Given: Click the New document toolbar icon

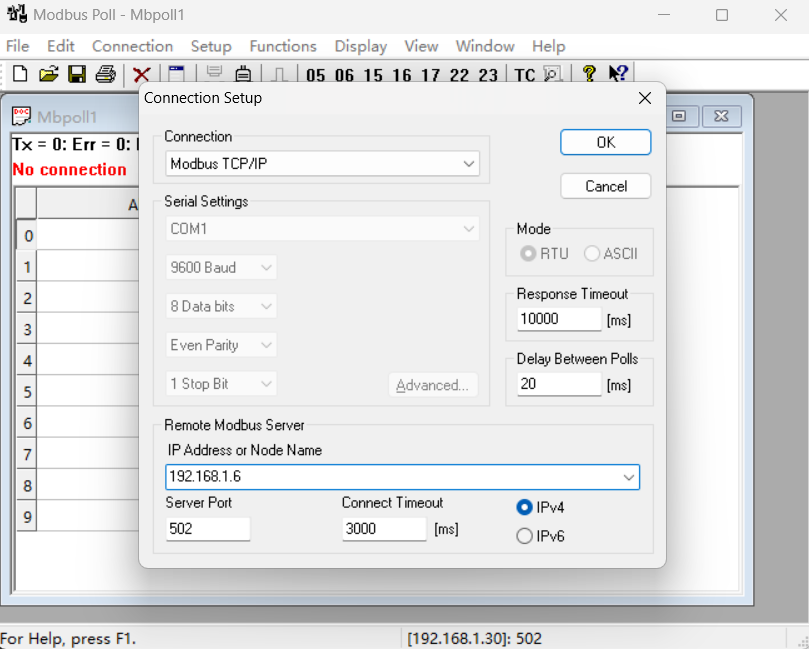Looking at the screenshot, I should tap(20, 74).
